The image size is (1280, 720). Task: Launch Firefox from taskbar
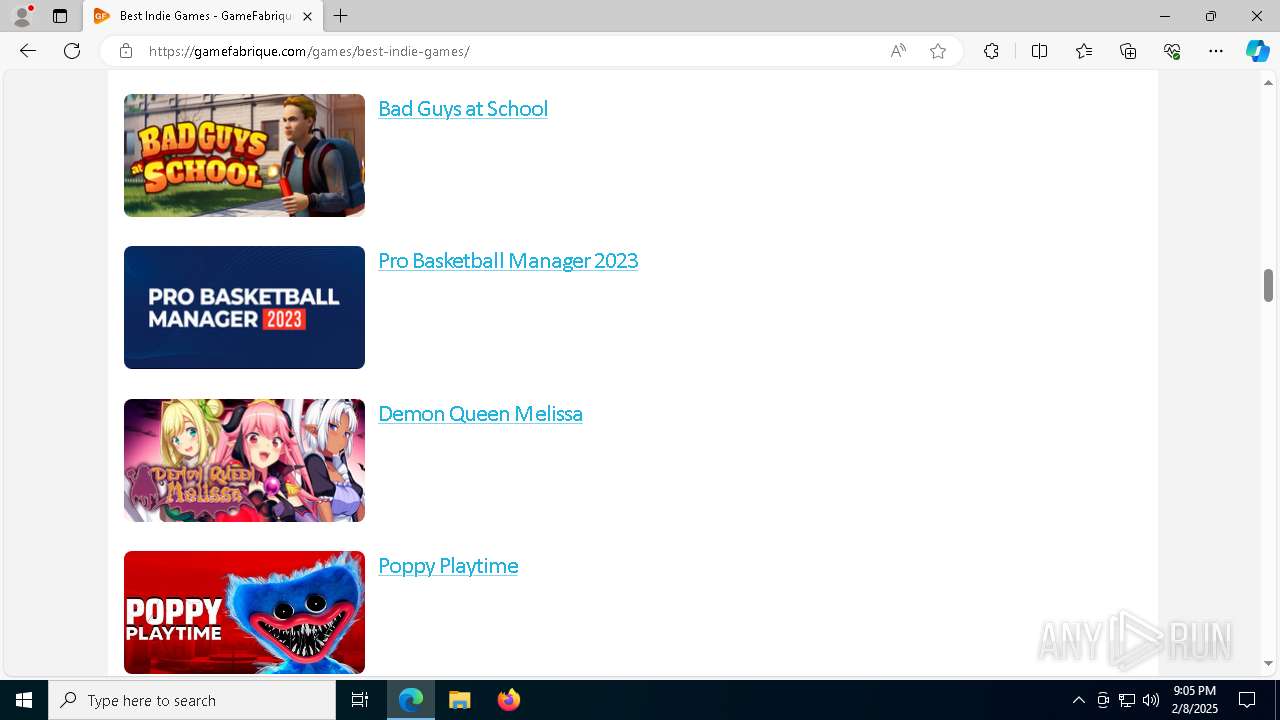click(x=508, y=700)
